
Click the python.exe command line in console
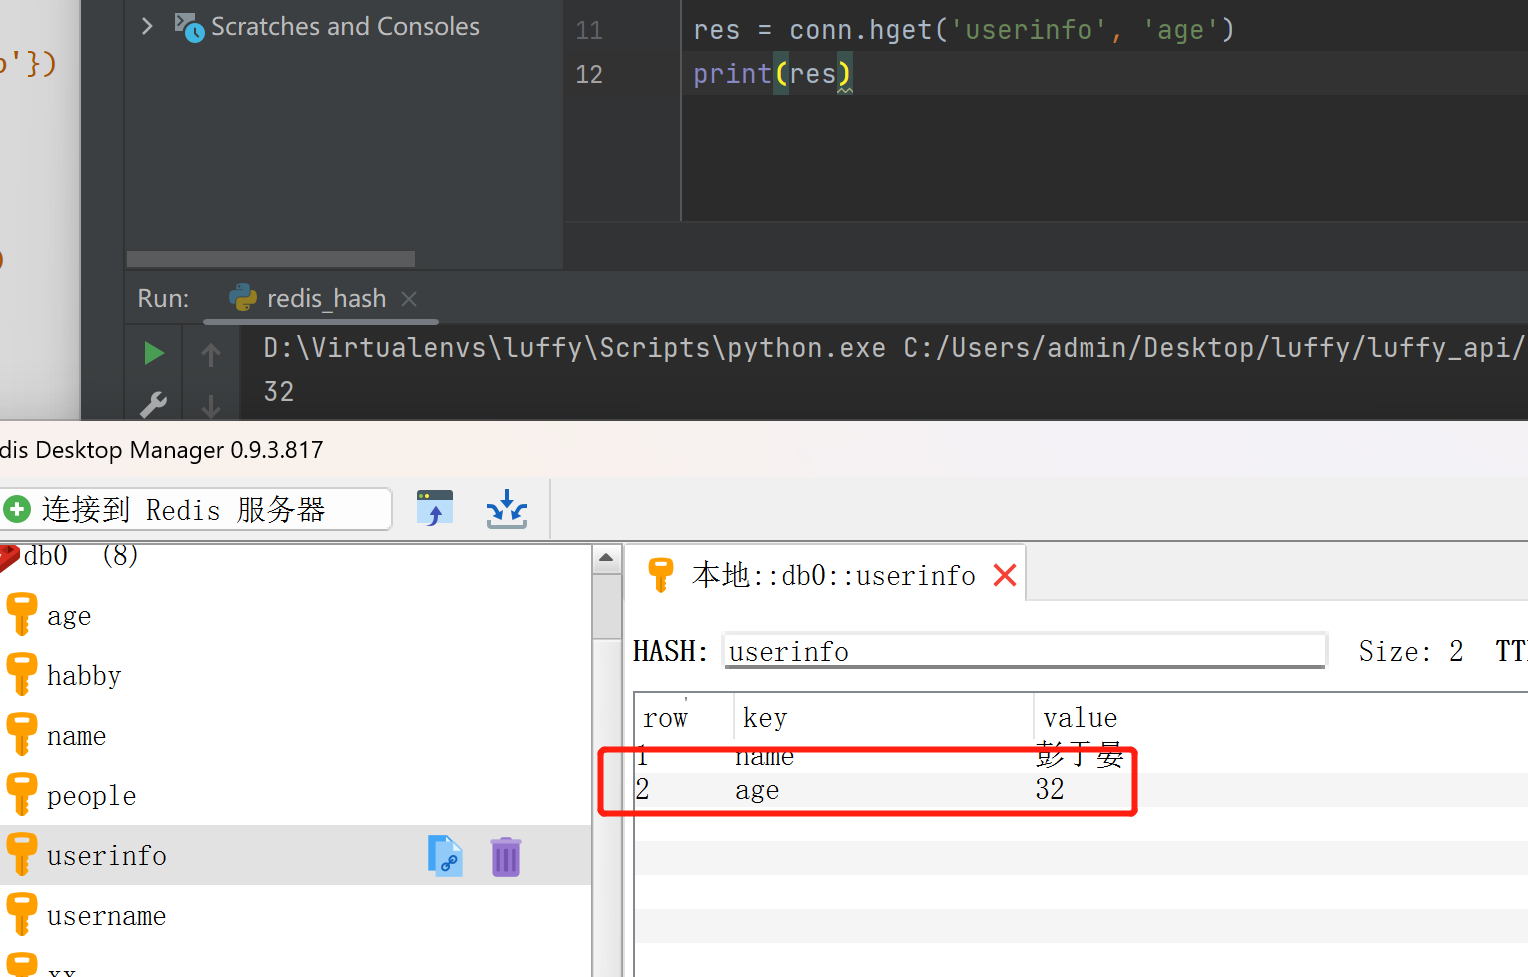[893, 347]
